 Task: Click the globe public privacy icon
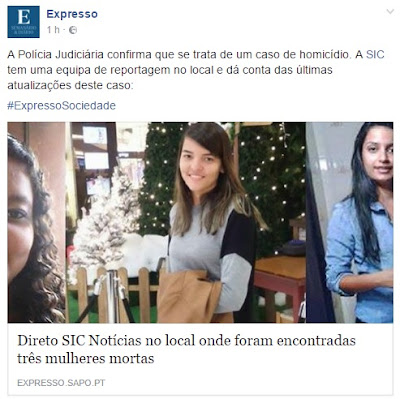click(x=73, y=30)
